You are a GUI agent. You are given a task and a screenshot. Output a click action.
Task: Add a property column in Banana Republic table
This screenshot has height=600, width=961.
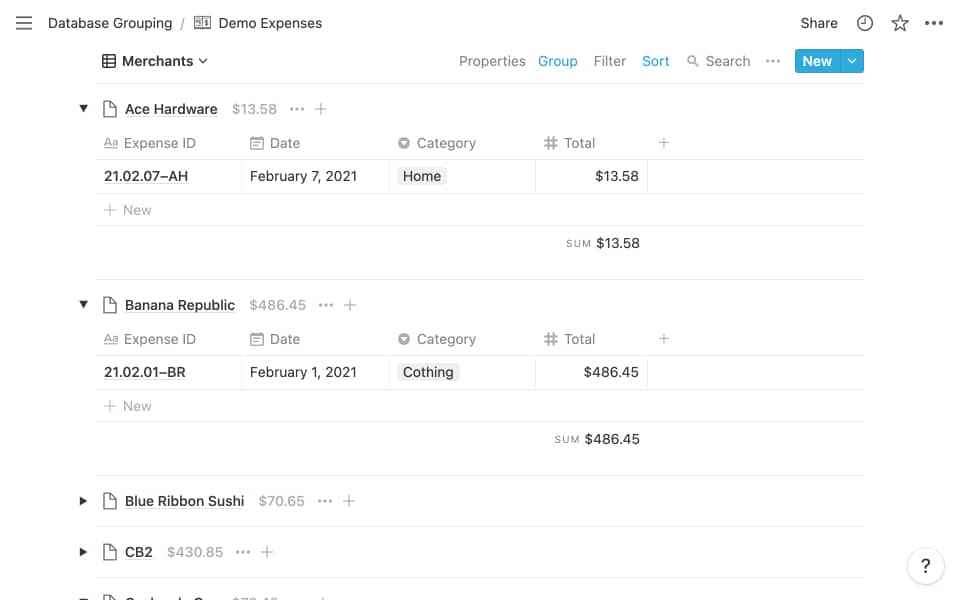click(664, 339)
